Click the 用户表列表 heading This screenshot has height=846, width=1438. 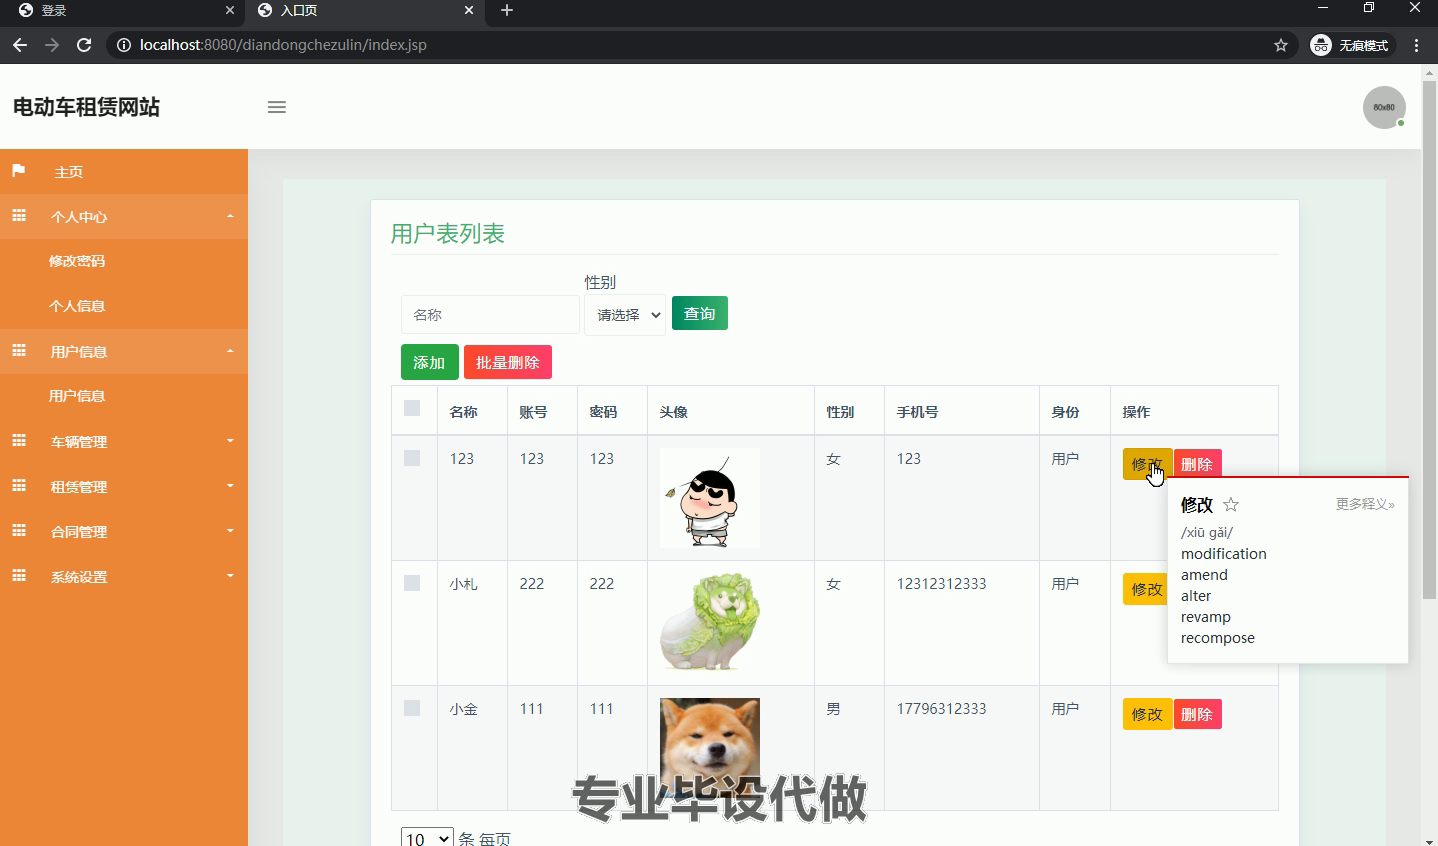447,234
